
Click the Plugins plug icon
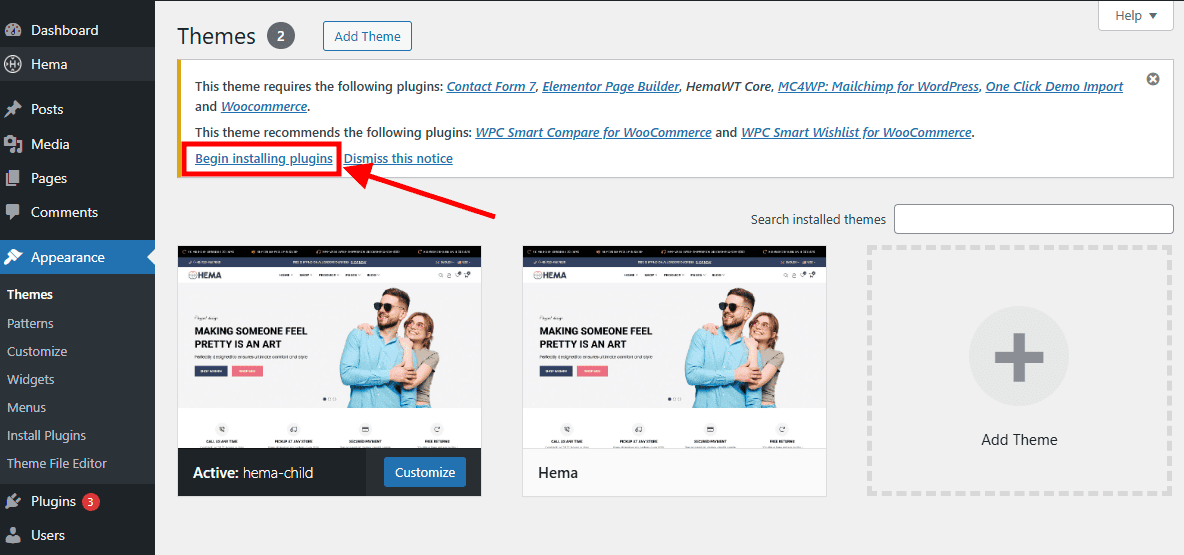[14, 501]
